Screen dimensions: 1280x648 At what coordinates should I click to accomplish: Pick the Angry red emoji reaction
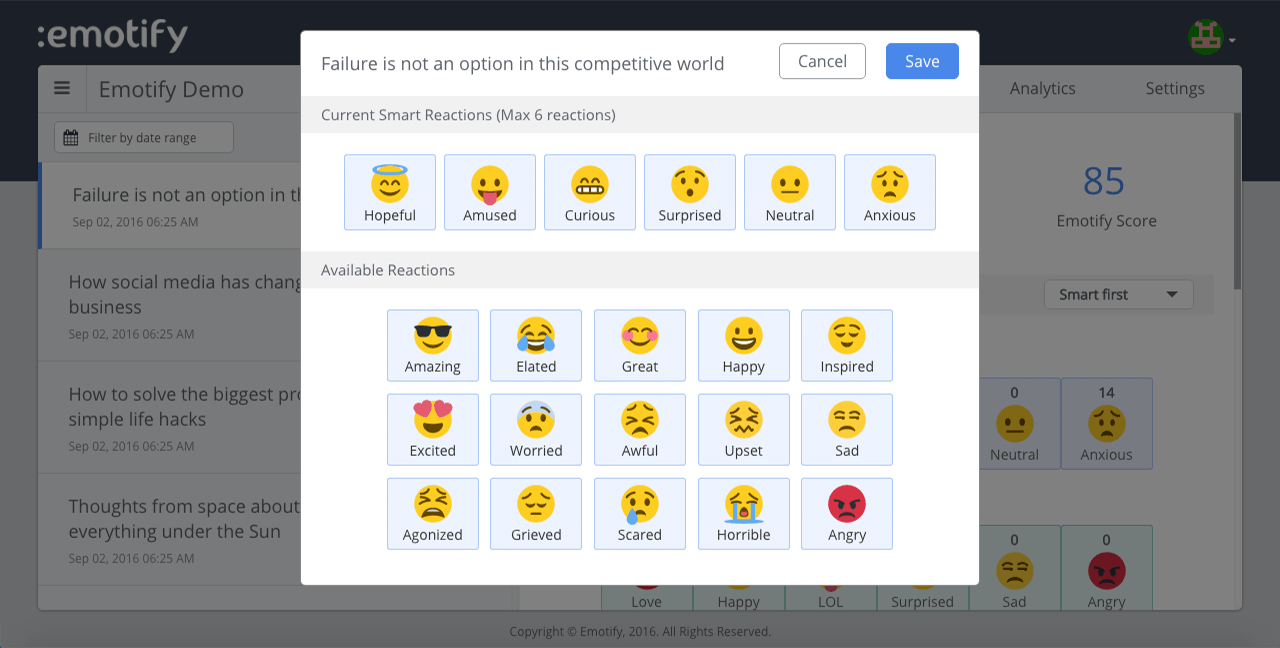[846, 513]
